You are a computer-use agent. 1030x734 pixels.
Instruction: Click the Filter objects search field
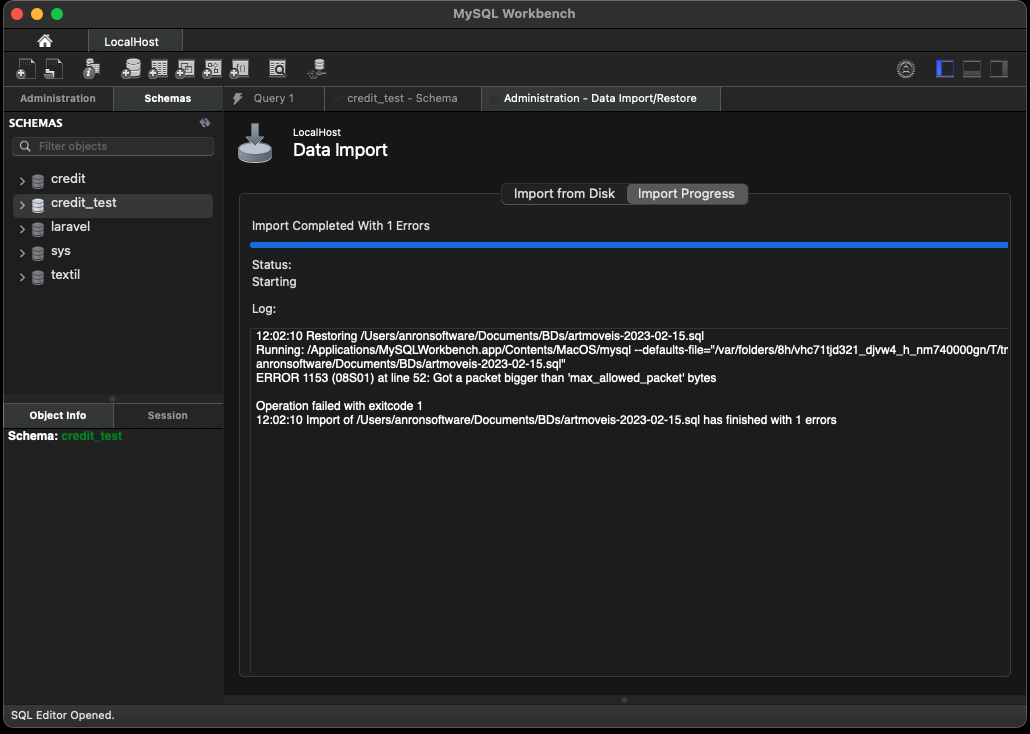pos(120,146)
